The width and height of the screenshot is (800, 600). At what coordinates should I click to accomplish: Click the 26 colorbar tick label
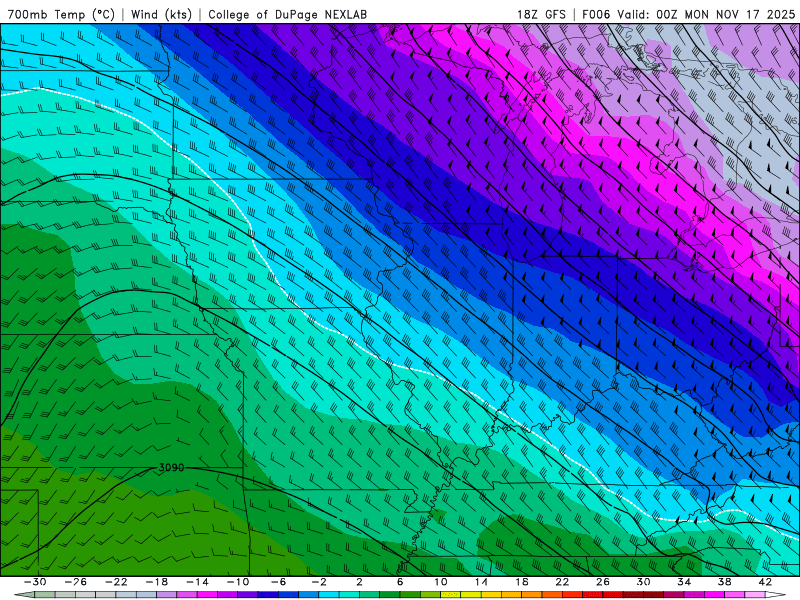(603, 582)
